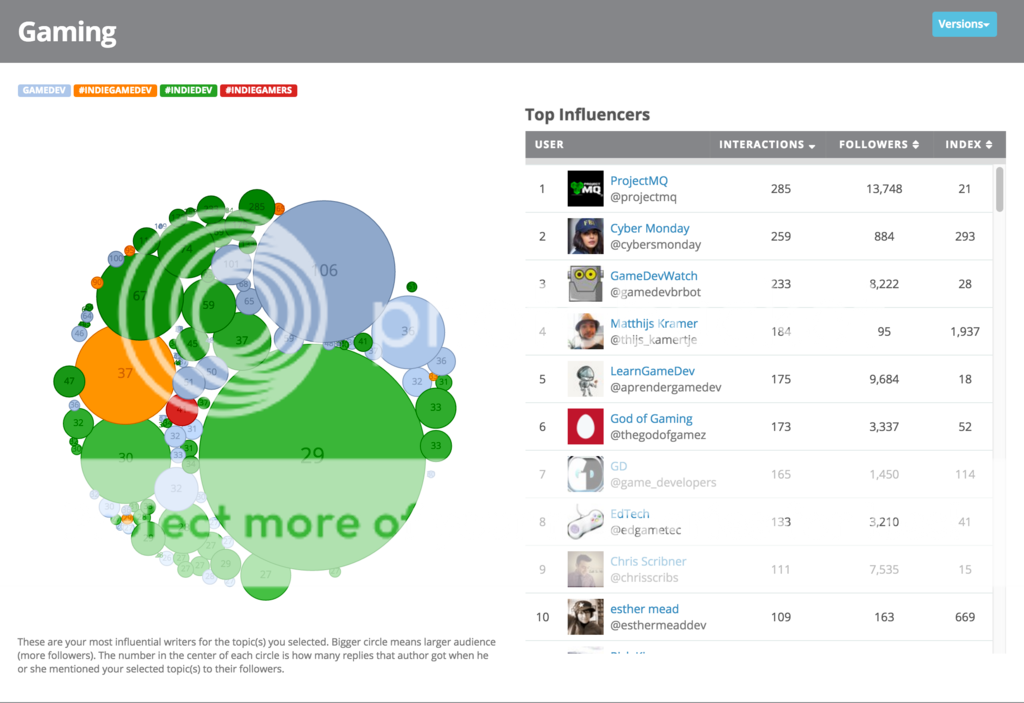Open the Versions dropdown
This screenshot has height=703, width=1024.
[x=964, y=24]
